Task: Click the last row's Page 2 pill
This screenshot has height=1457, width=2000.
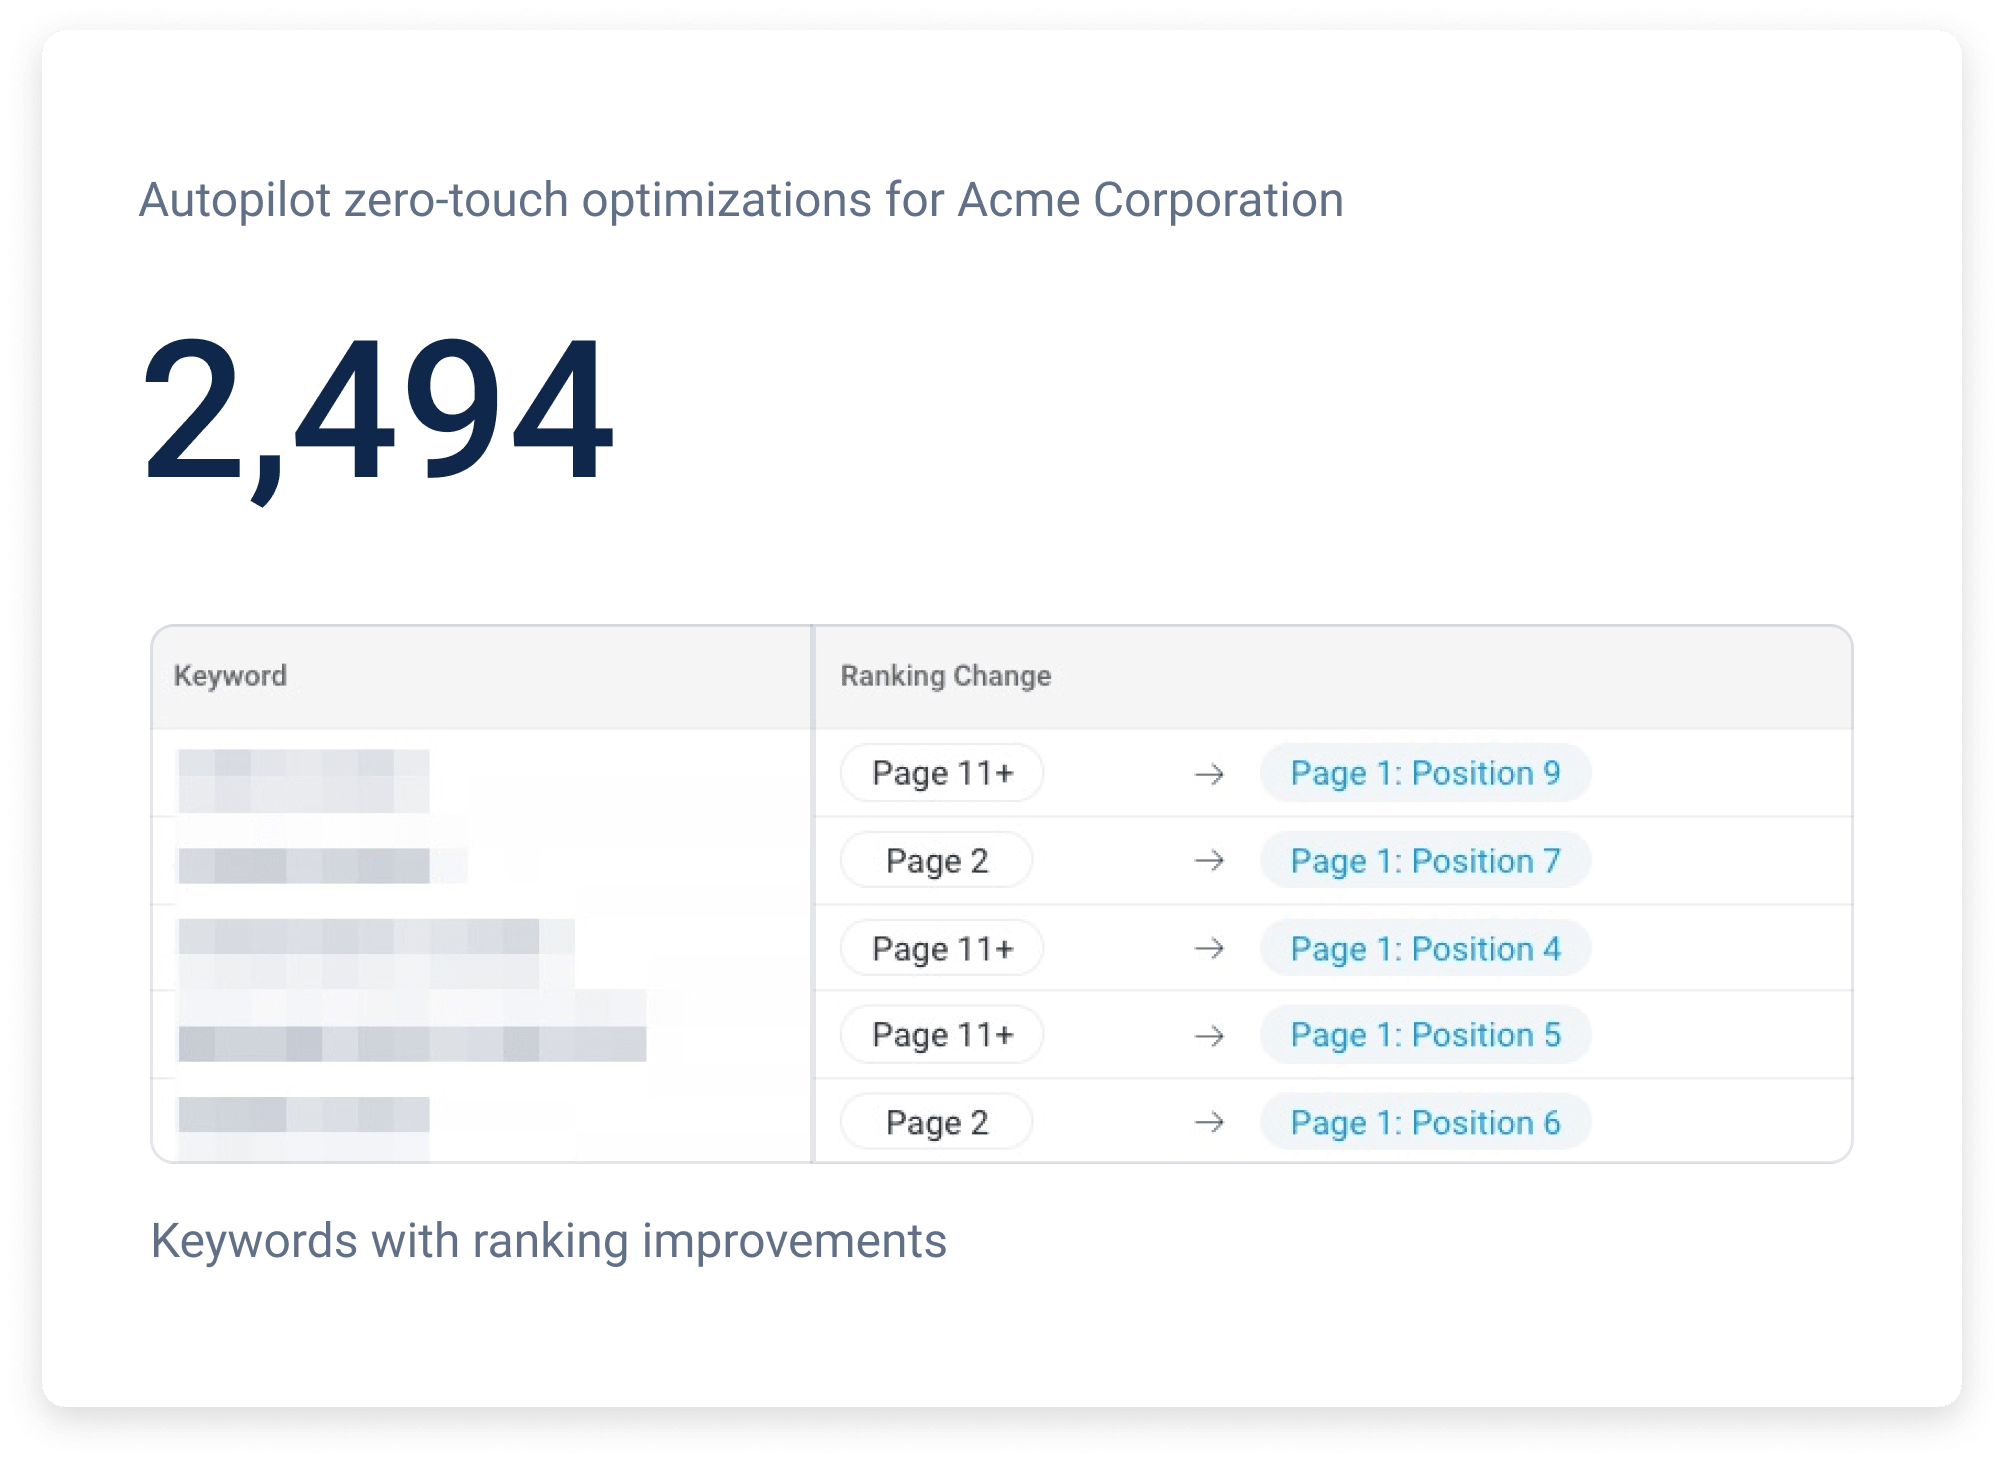Action: coord(937,1122)
